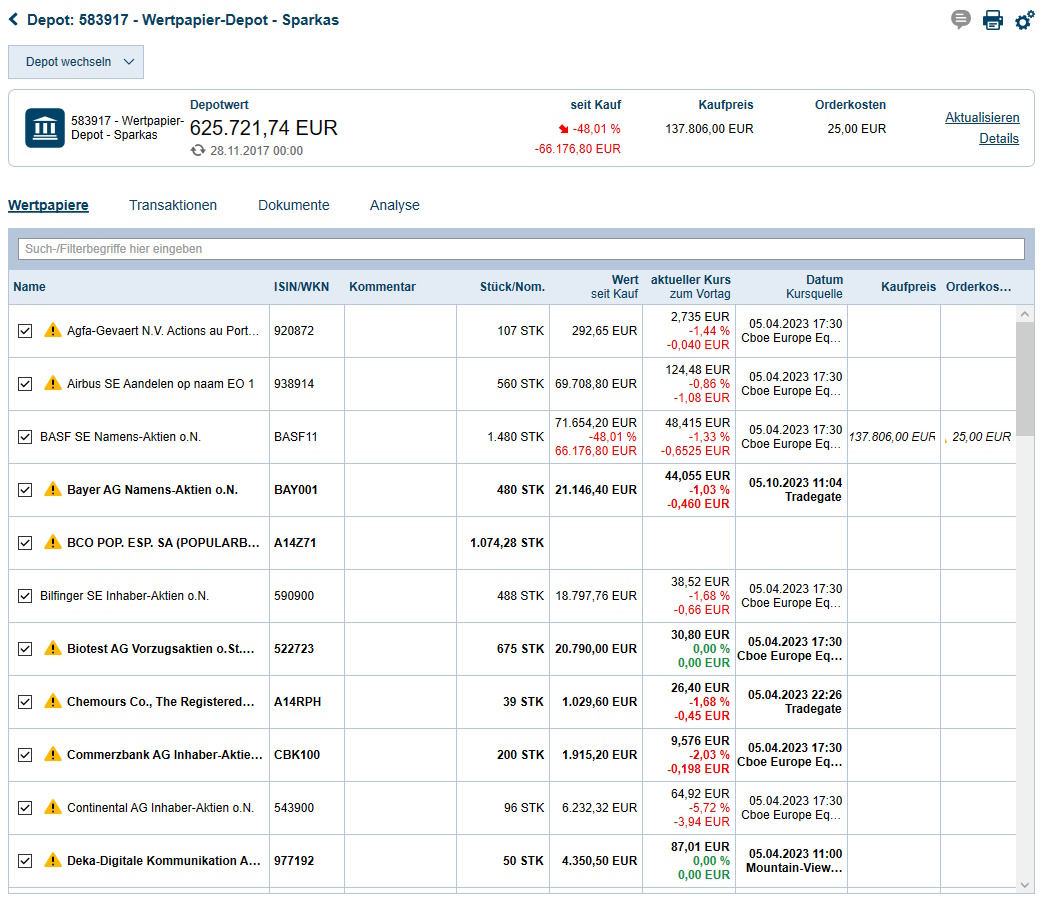Open settings gear icon
1043x898 pixels.
pos(1024,20)
